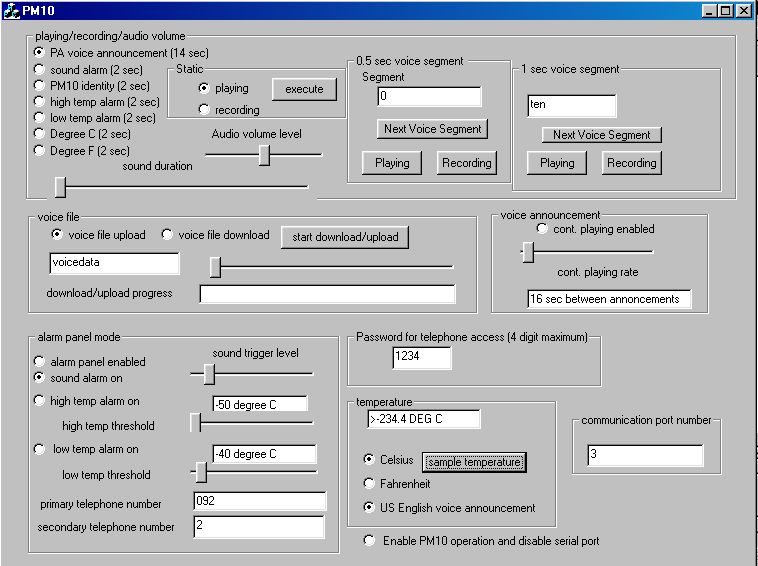Click the temperature reading field

tap(423, 419)
